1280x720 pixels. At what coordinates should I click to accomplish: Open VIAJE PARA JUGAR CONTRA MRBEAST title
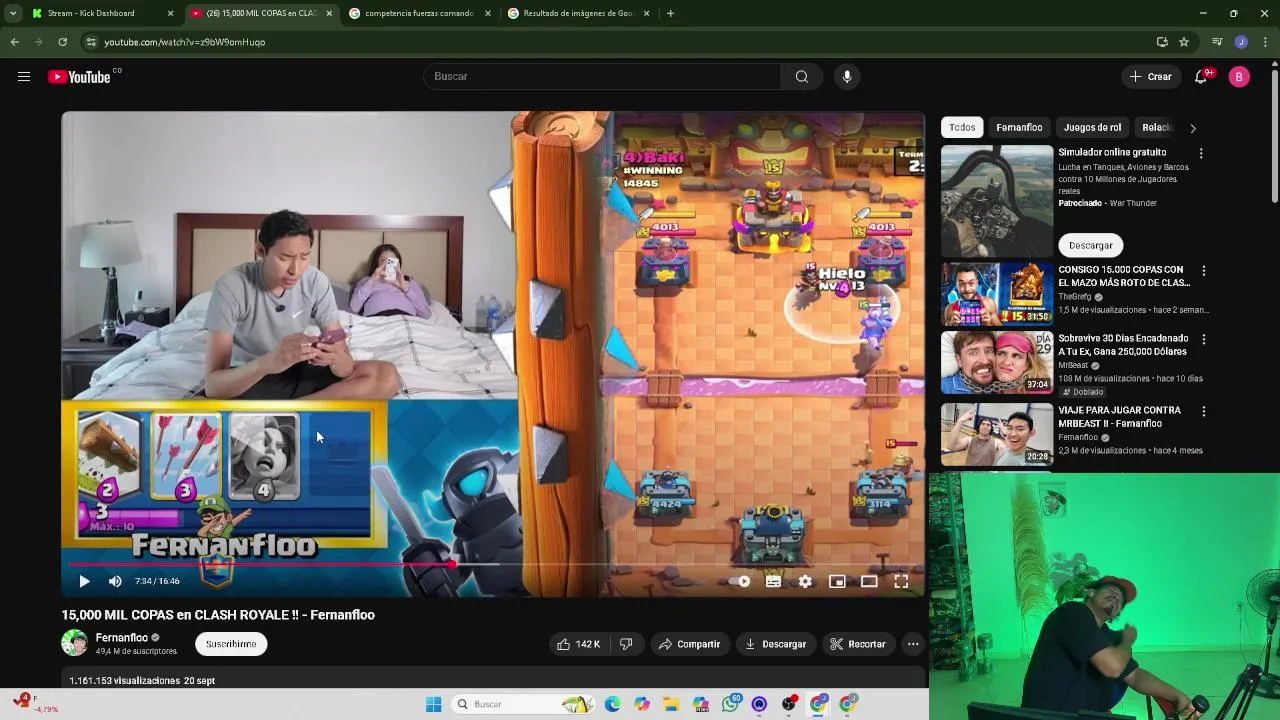(x=1119, y=417)
